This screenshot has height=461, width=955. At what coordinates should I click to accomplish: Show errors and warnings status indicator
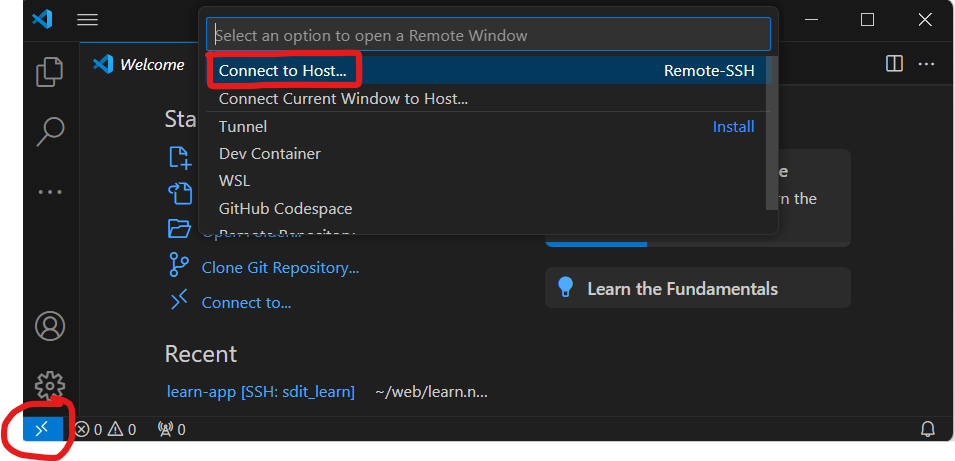(105, 430)
